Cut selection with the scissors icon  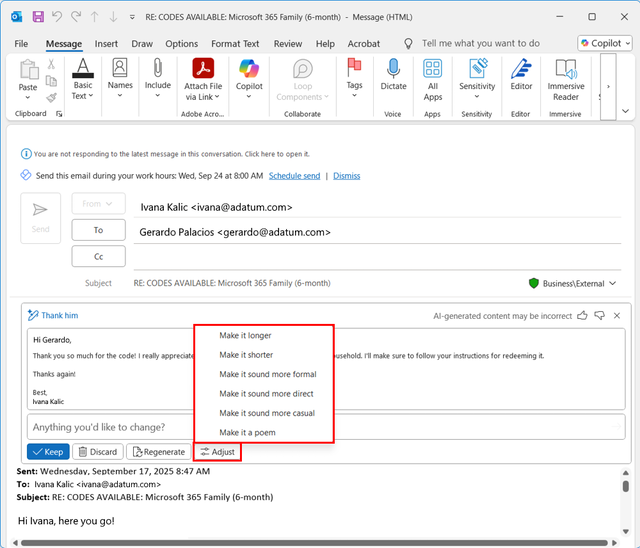click(51, 64)
